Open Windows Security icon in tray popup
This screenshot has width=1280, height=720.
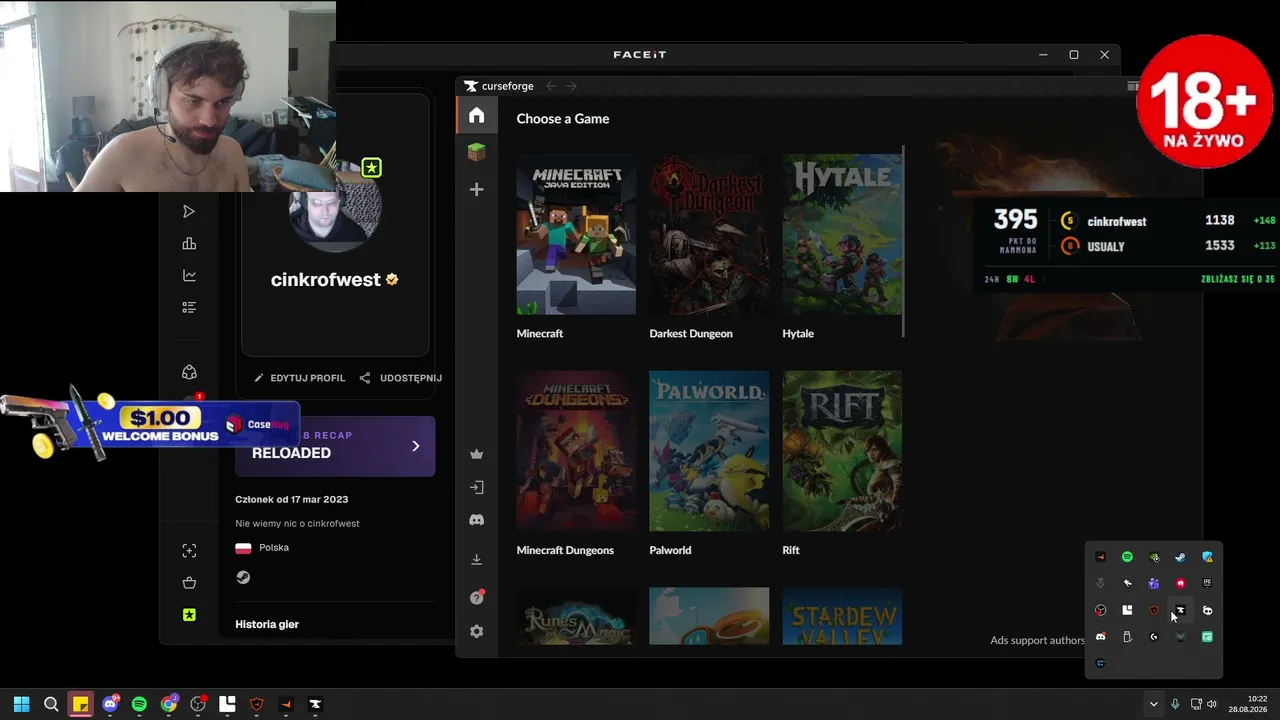click(1207, 557)
